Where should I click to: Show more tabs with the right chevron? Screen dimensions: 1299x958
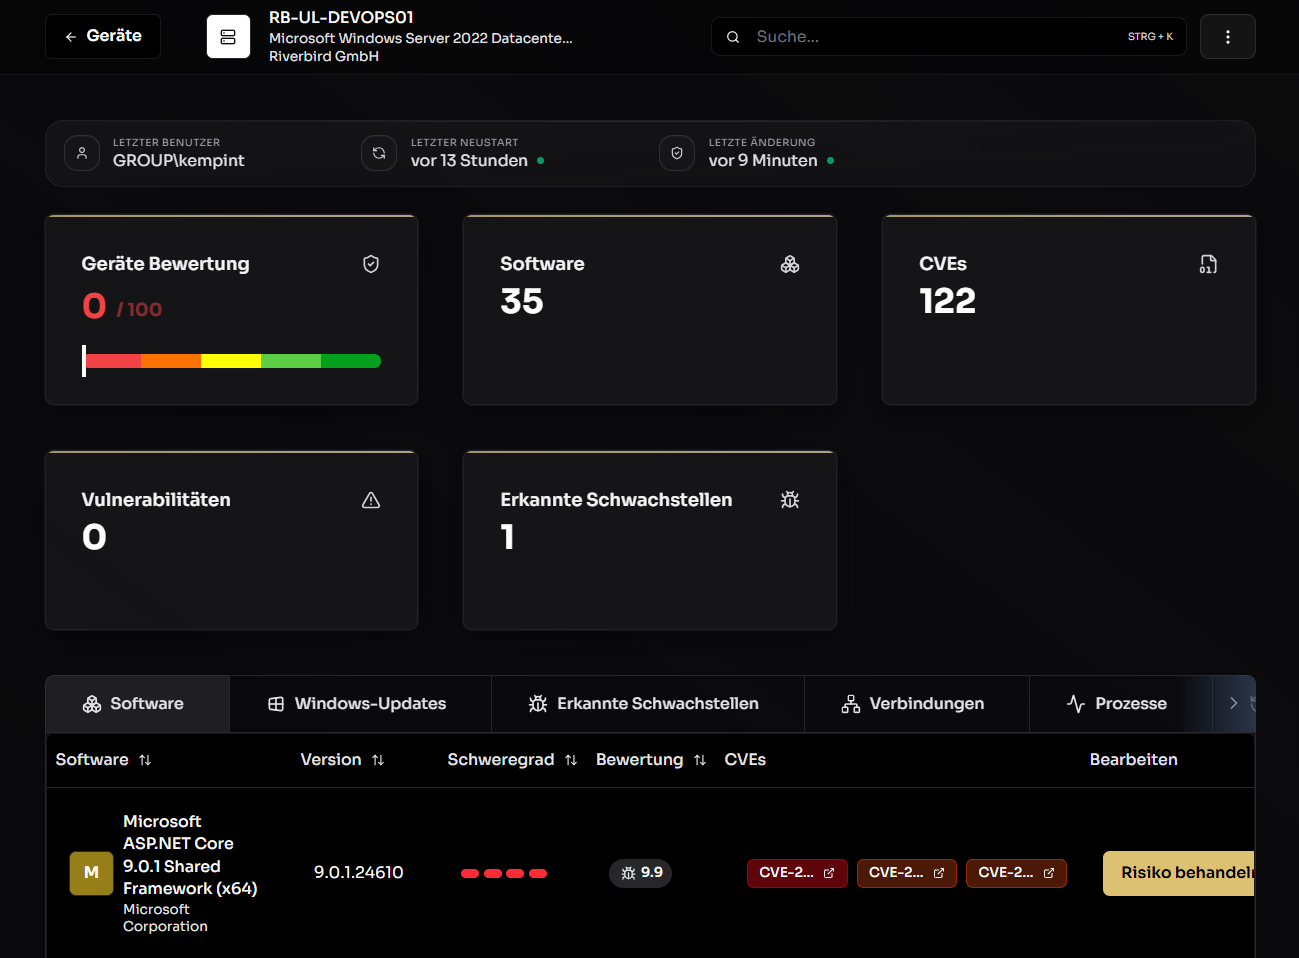tap(1233, 704)
